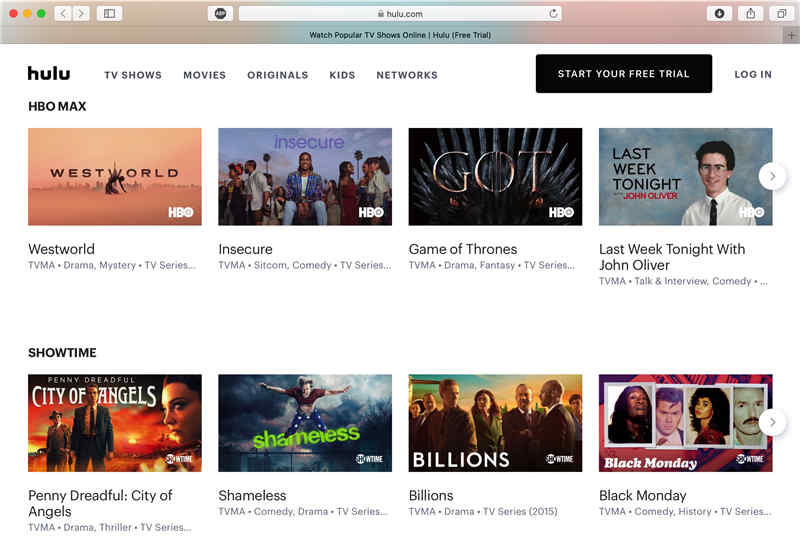This screenshot has width=800, height=546.
Task: Click the Safari back arrow button
Action: (62, 13)
